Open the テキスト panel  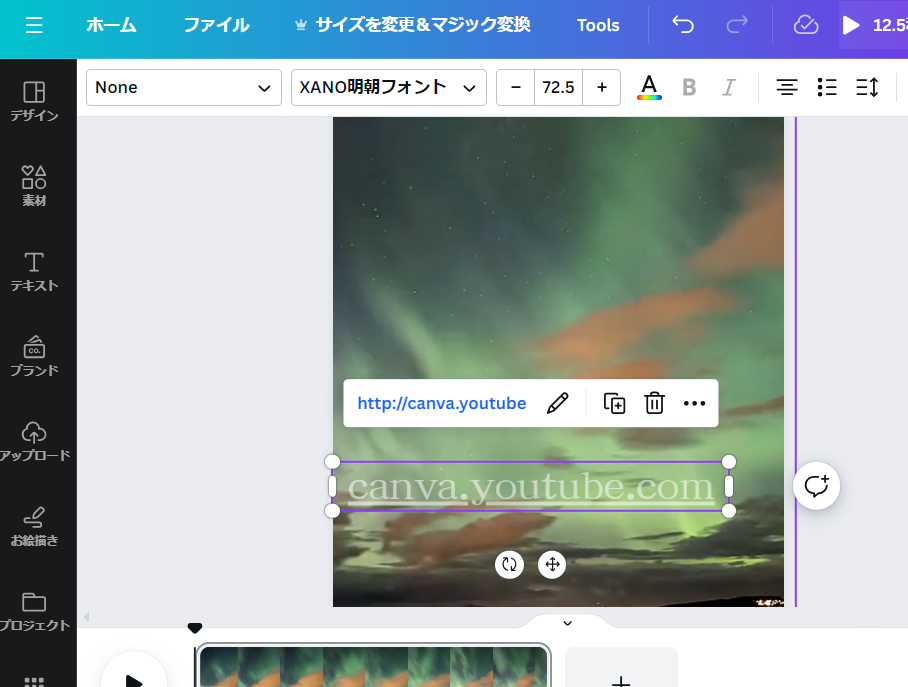(x=34, y=271)
